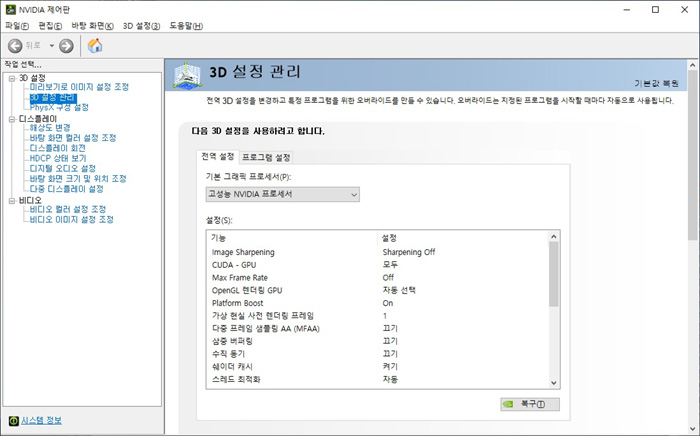Open the 편집 menu

[50, 26]
